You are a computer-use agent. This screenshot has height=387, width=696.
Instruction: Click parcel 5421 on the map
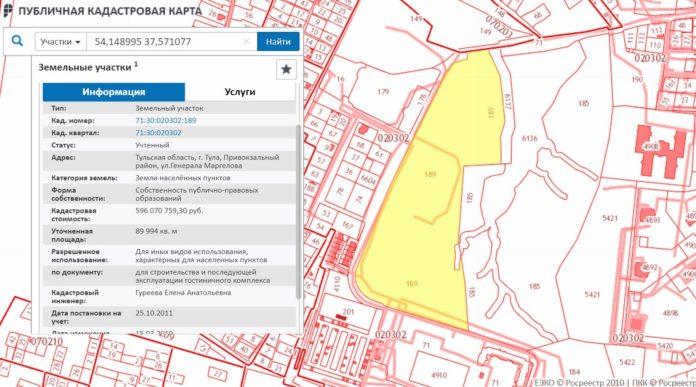pos(610,218)
